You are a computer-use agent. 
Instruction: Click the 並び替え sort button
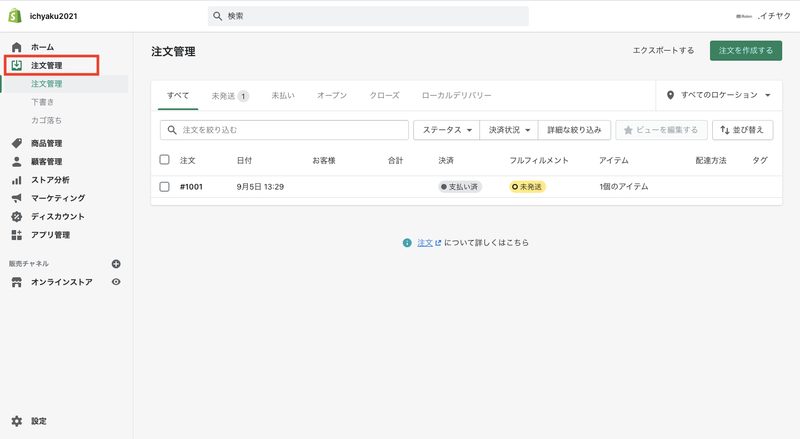pyautogui.click(x=743, y=130)
